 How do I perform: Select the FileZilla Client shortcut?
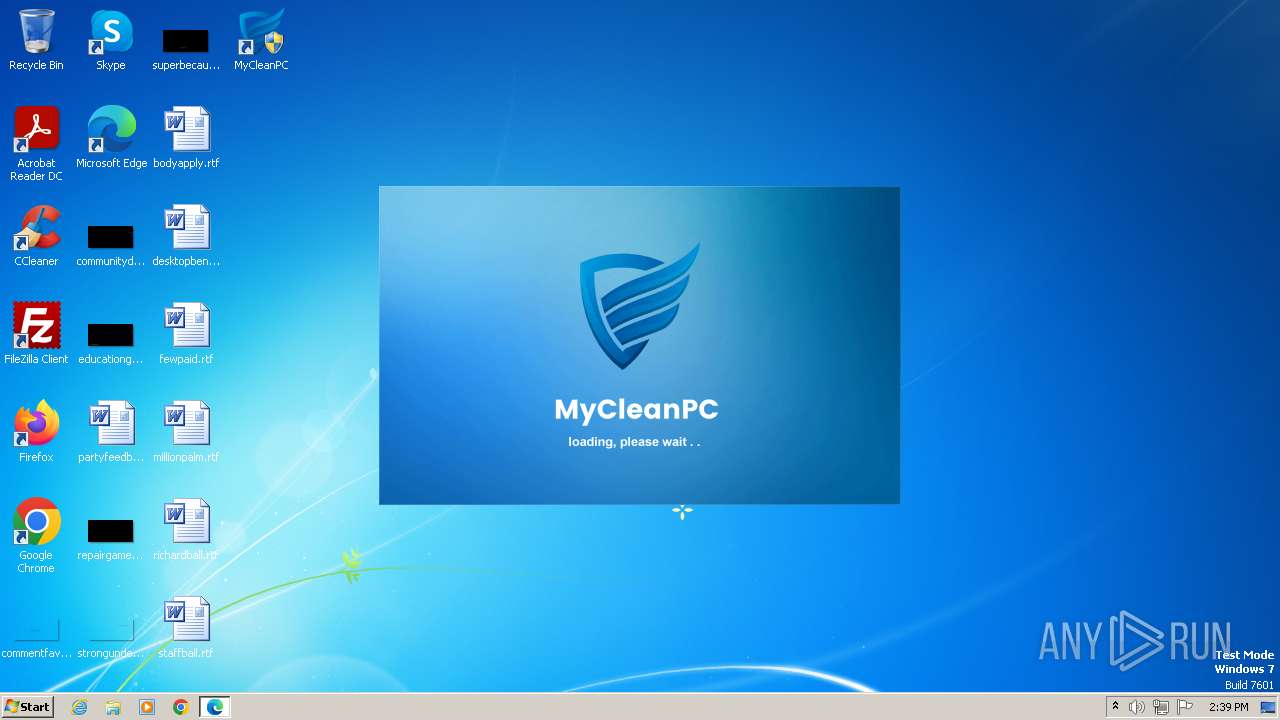coord(36,334)
